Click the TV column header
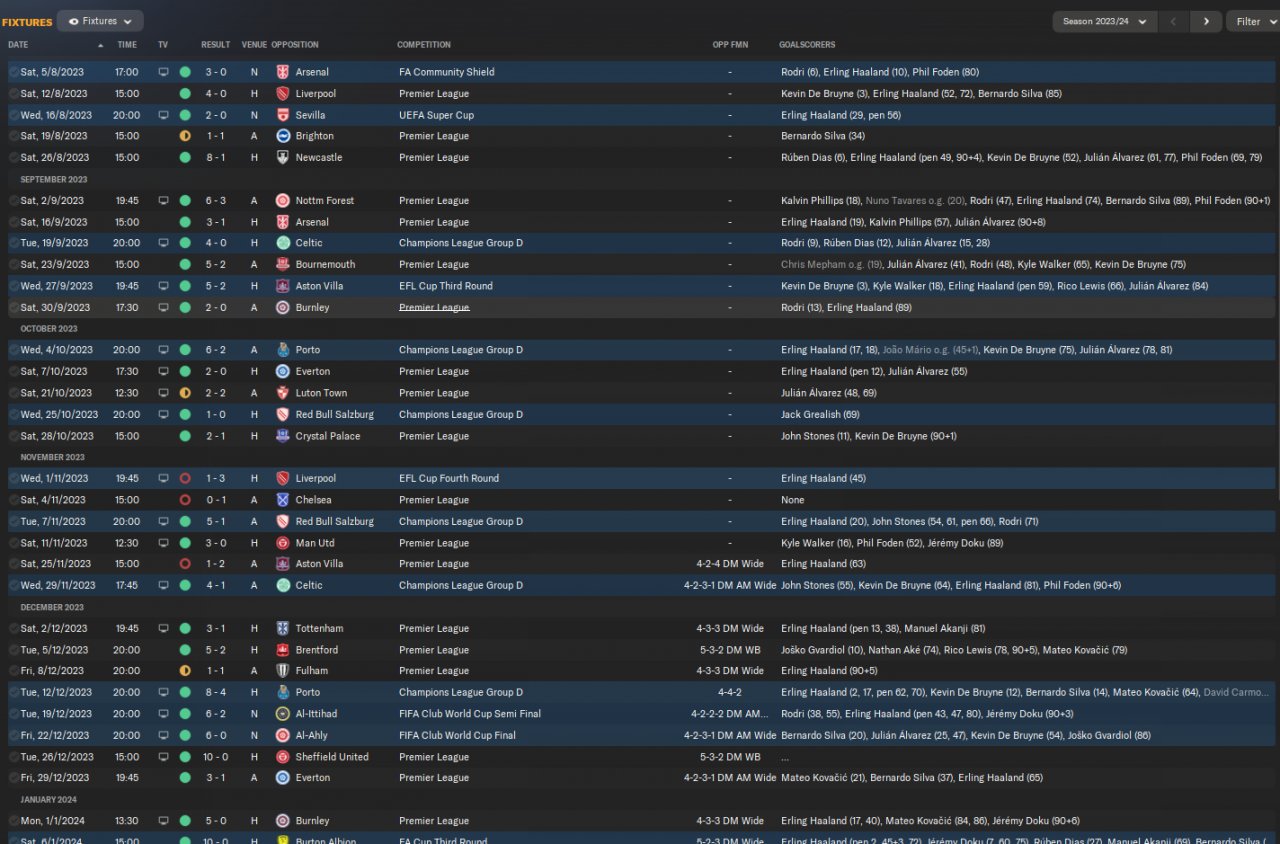Viewport: 1280px width, 844px height. (x=163, y=45)
